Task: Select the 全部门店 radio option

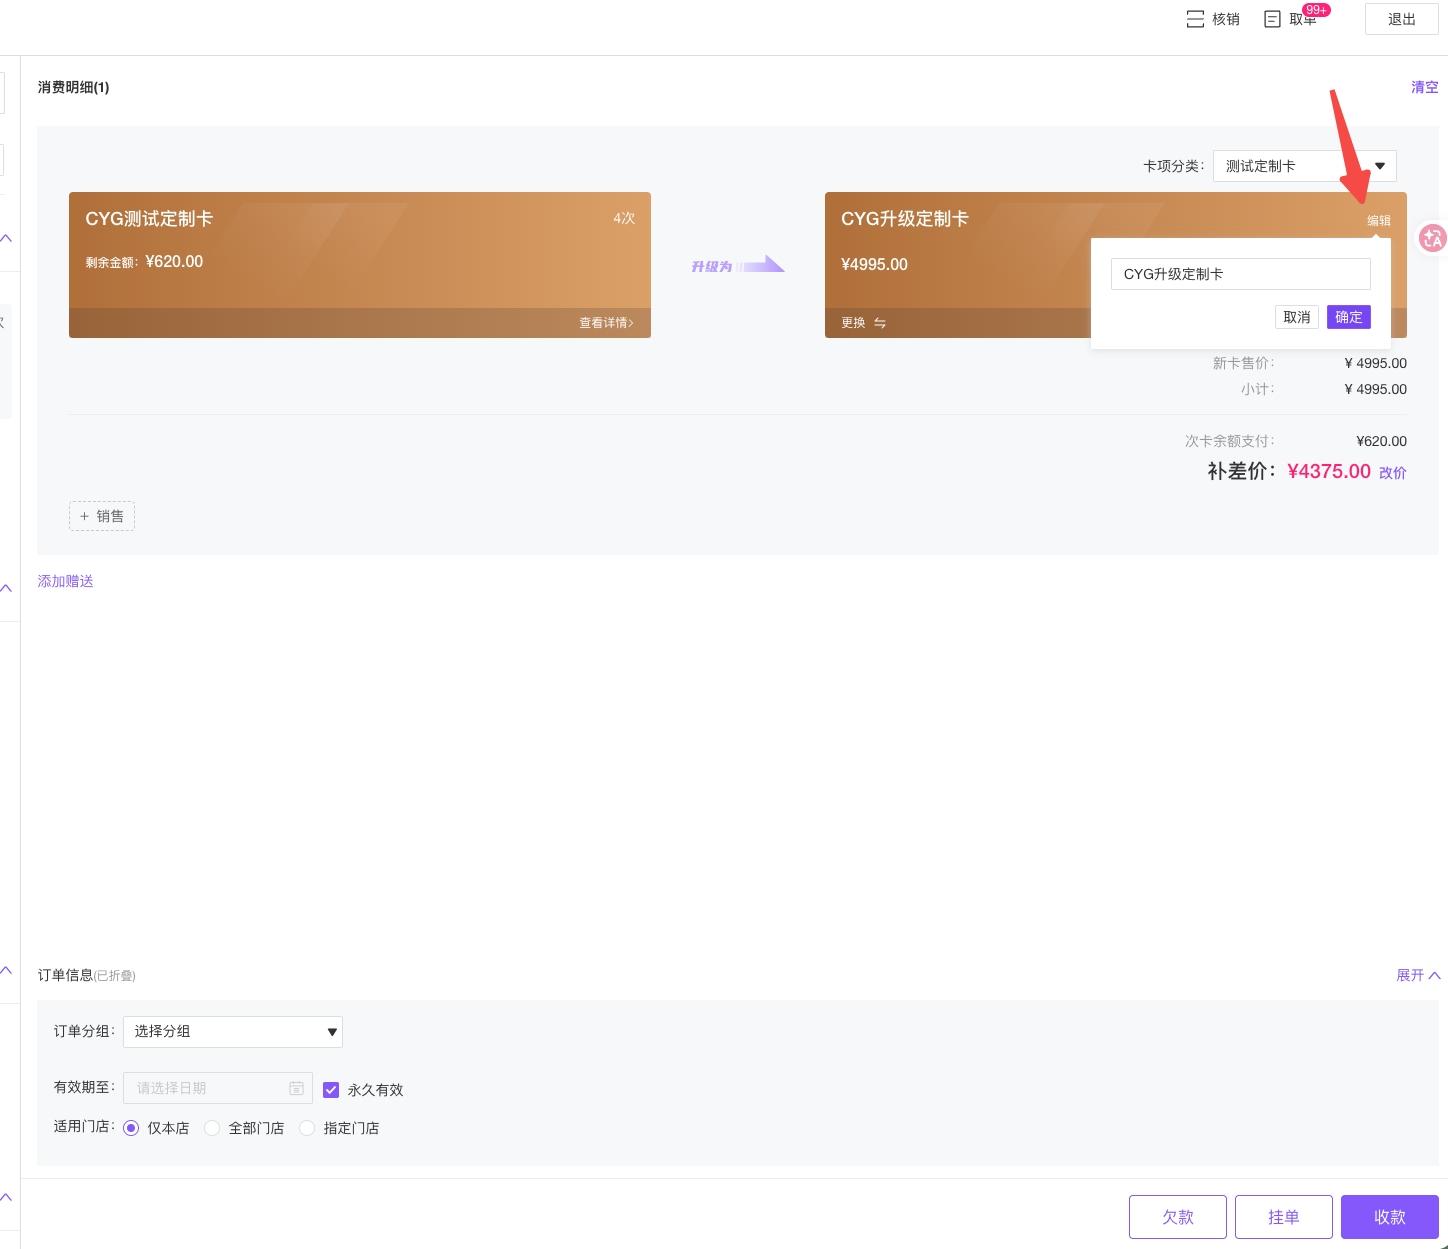Action: (x=212, y=1128)
